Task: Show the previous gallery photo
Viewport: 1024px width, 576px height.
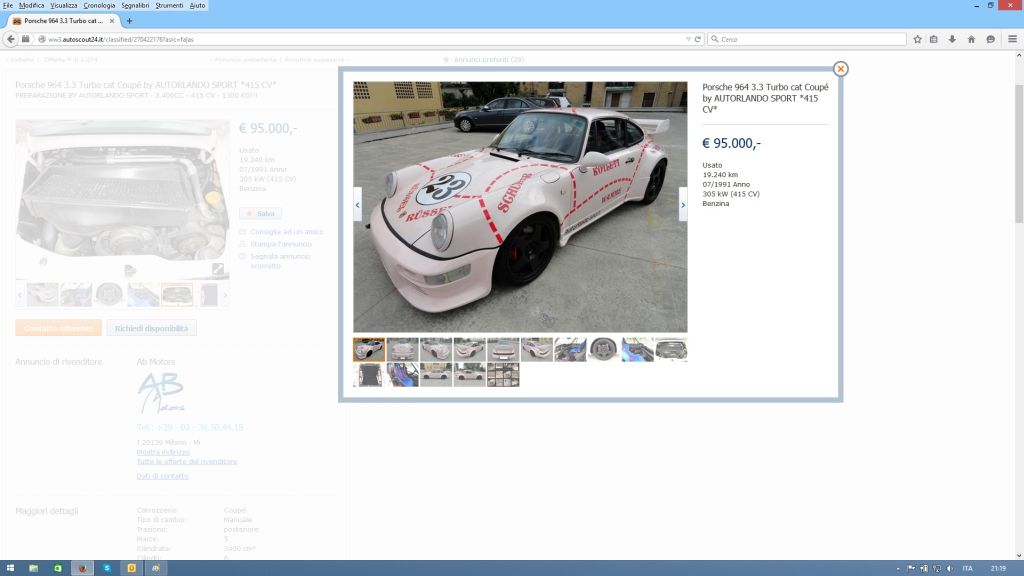Action: tap(357, 204)
